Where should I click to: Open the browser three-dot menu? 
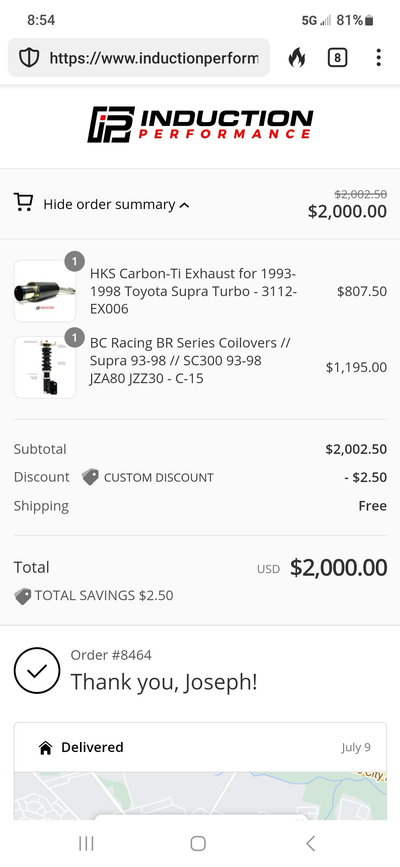[378, 58]
